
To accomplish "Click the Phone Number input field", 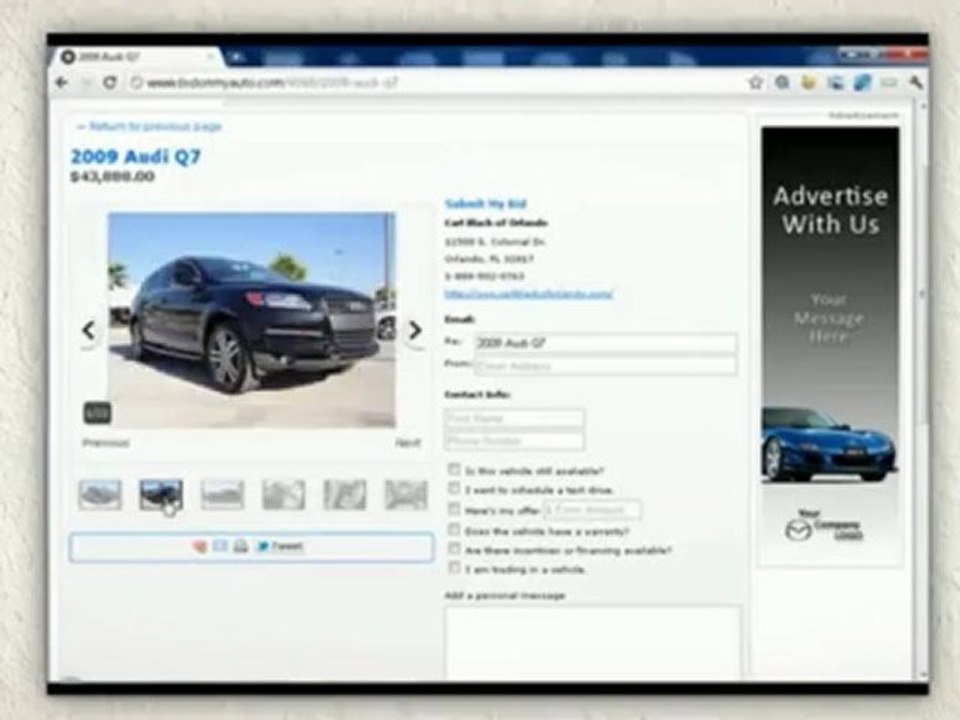I will (x=514, y=441).
